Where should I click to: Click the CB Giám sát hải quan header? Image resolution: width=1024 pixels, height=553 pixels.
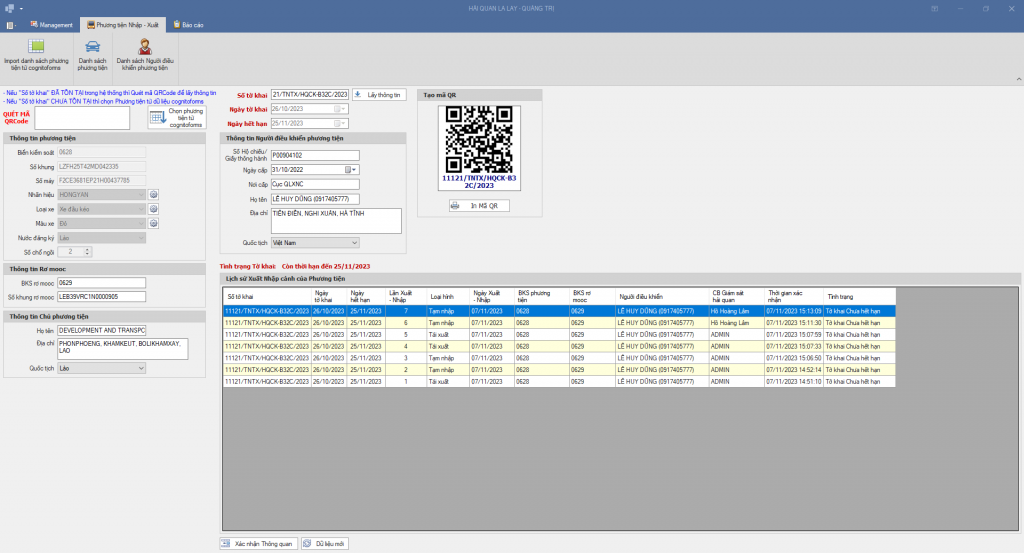[737, 296]
